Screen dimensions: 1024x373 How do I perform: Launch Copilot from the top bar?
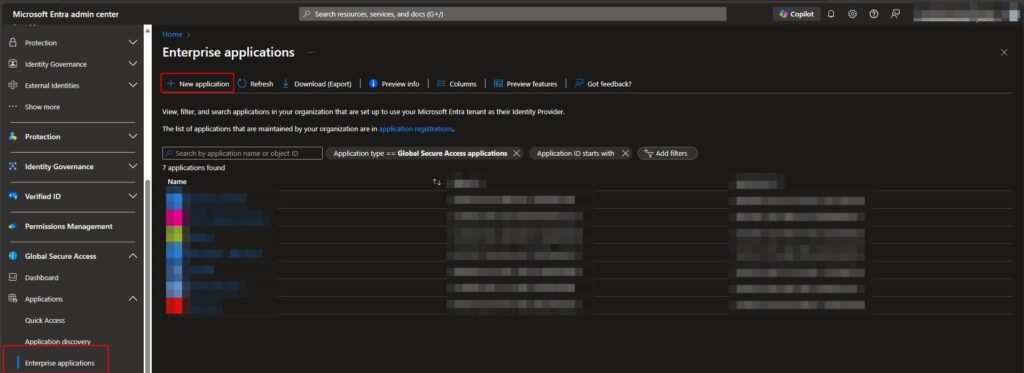(x=797, y=14)
